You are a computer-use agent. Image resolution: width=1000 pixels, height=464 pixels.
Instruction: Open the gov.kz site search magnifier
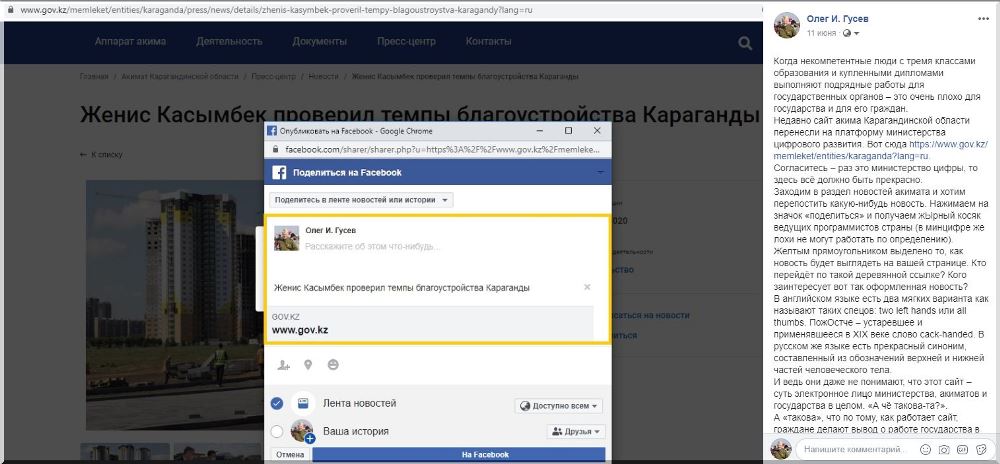pyautogui.click(x=745, y=43)
